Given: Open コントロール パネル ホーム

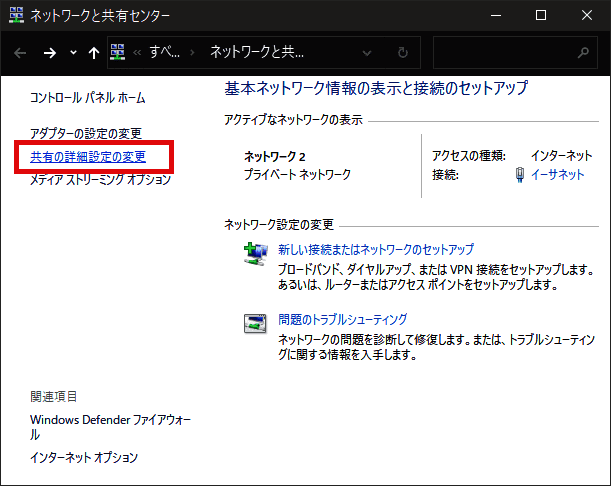Looking at the screenshot, I should point(87,98).
